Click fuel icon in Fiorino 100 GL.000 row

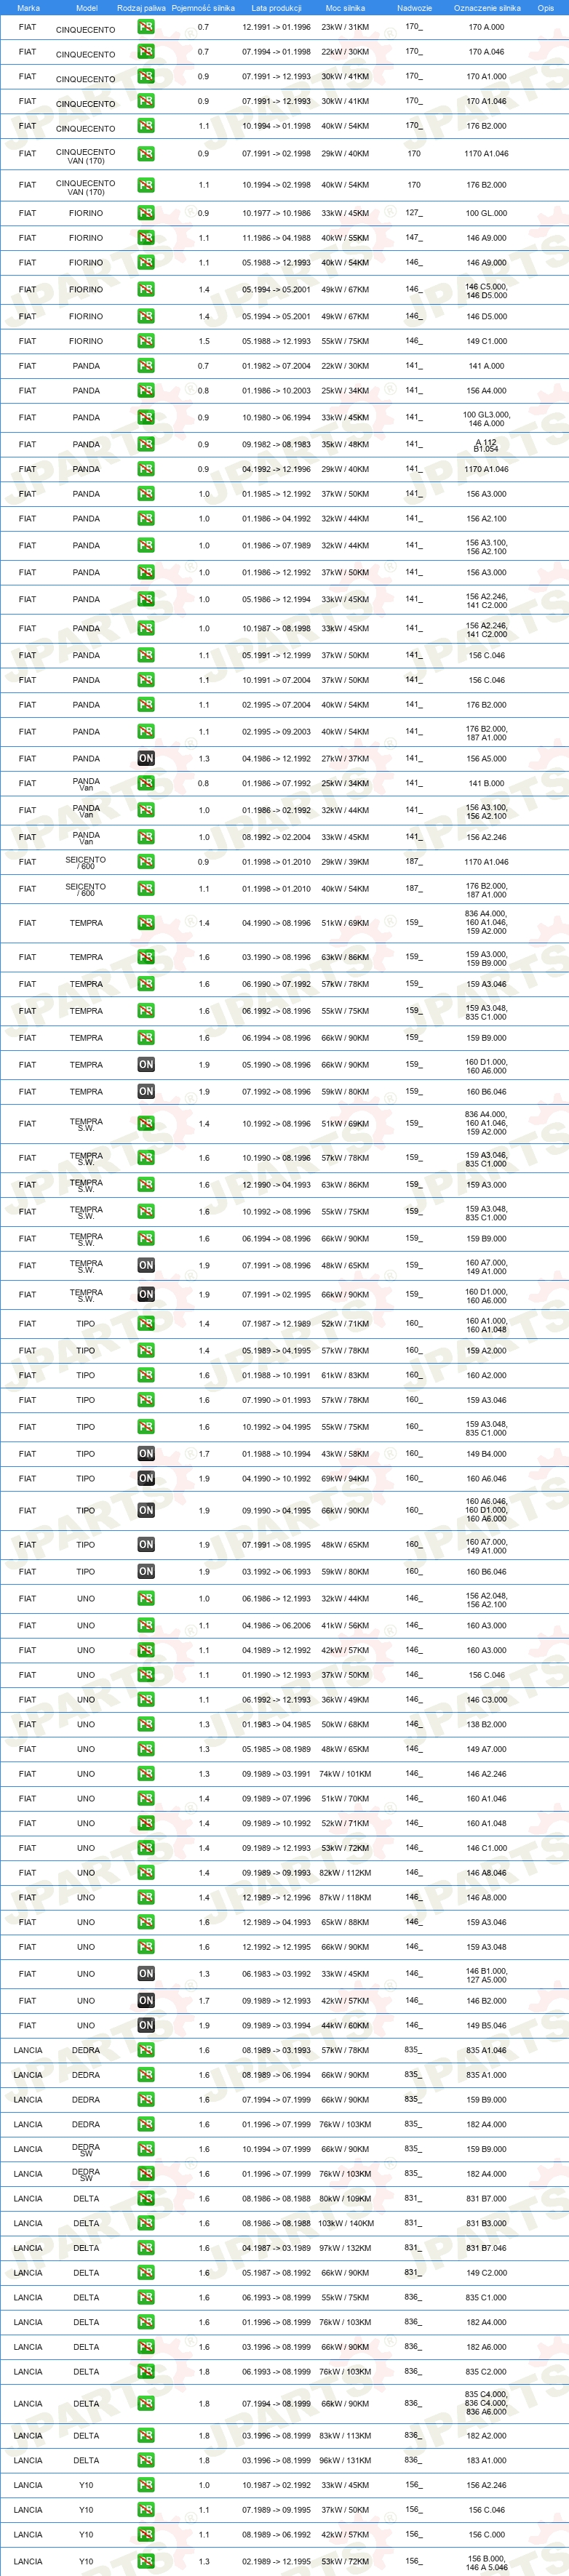(x=146, y=213)
